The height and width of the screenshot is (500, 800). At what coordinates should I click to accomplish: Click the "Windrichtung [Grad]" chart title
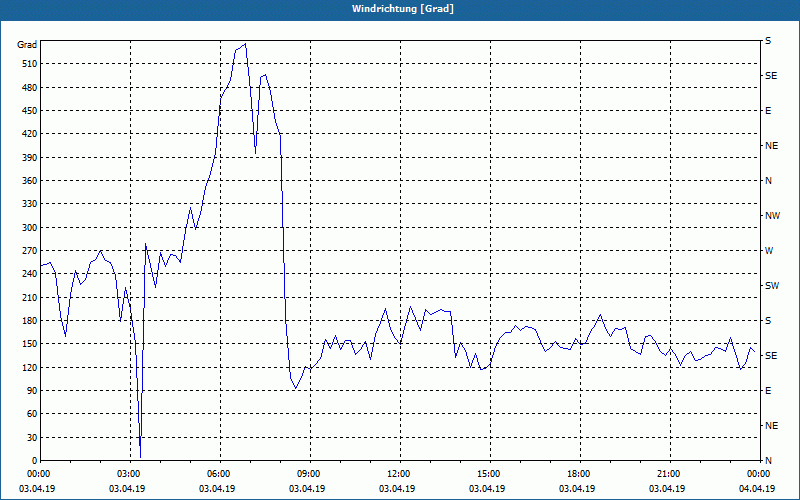[403, 9]
